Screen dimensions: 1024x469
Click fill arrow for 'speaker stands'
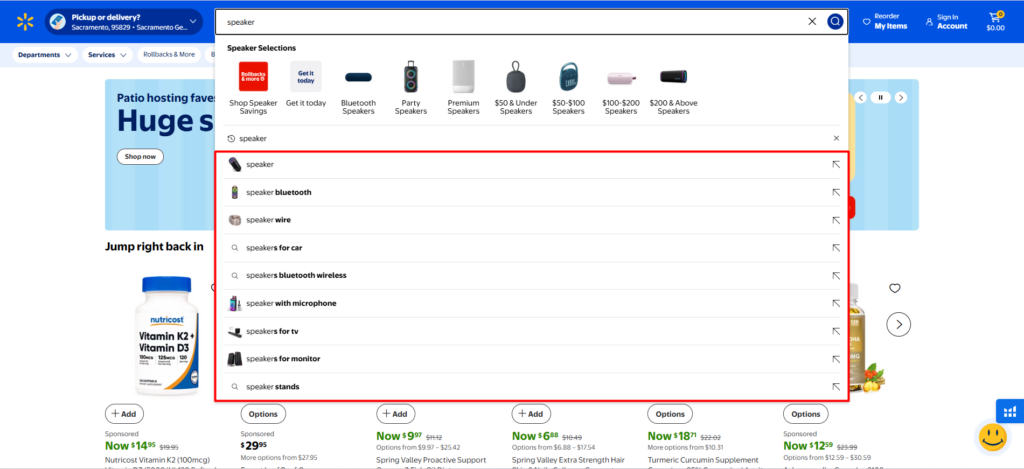tap(836, 387)
